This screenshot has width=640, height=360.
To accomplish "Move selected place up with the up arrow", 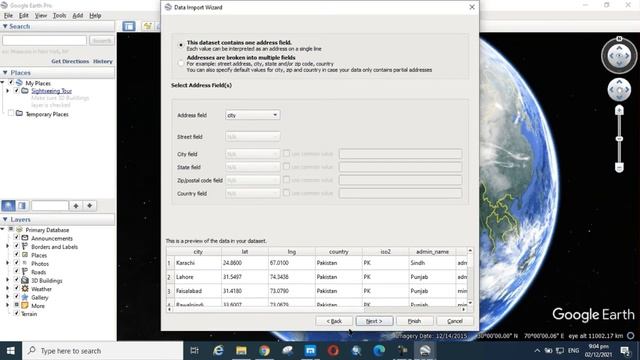I will point(76,206).
